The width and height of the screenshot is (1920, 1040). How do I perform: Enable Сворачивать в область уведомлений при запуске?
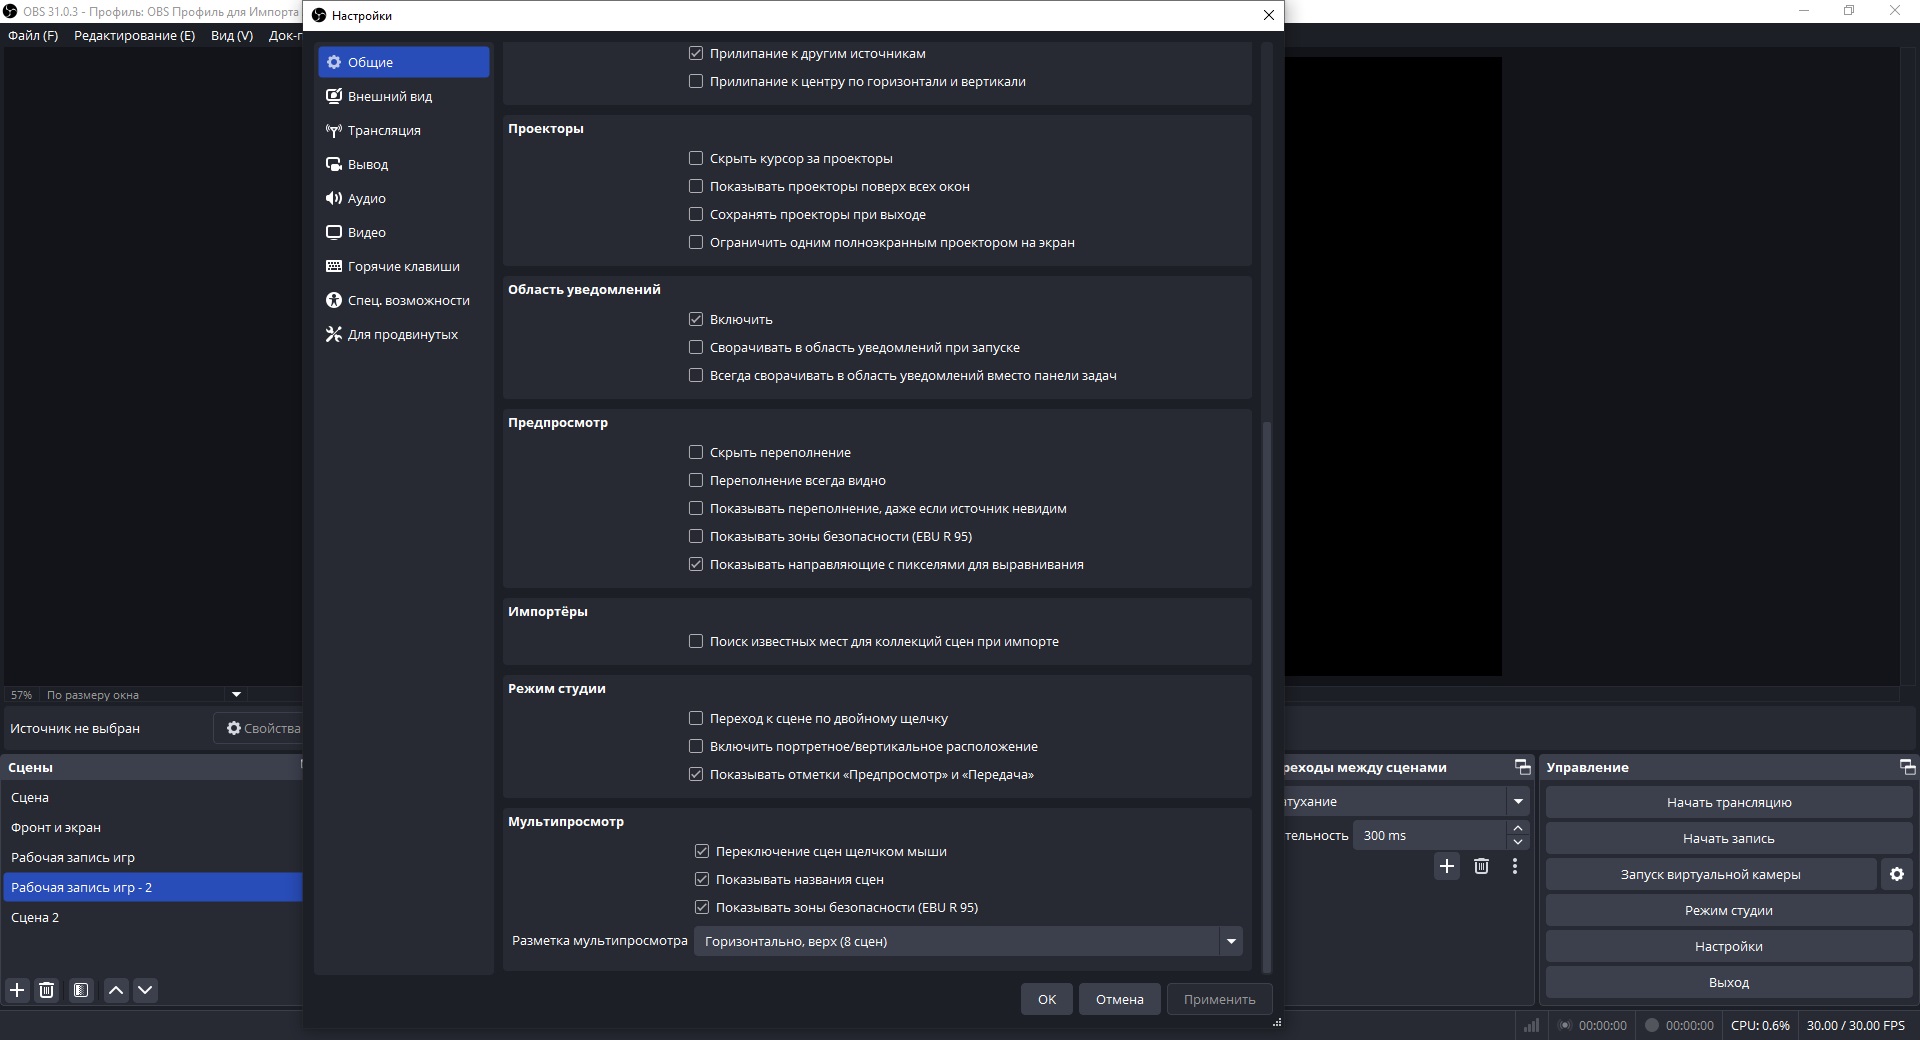coord(696,347)
